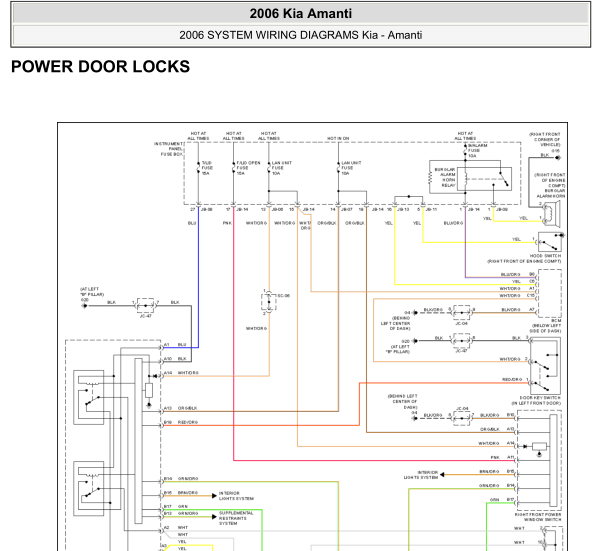Viewport: 601px width, 551px height.
Task: Click the hood switch symbol box
Action: click(550, 242)
